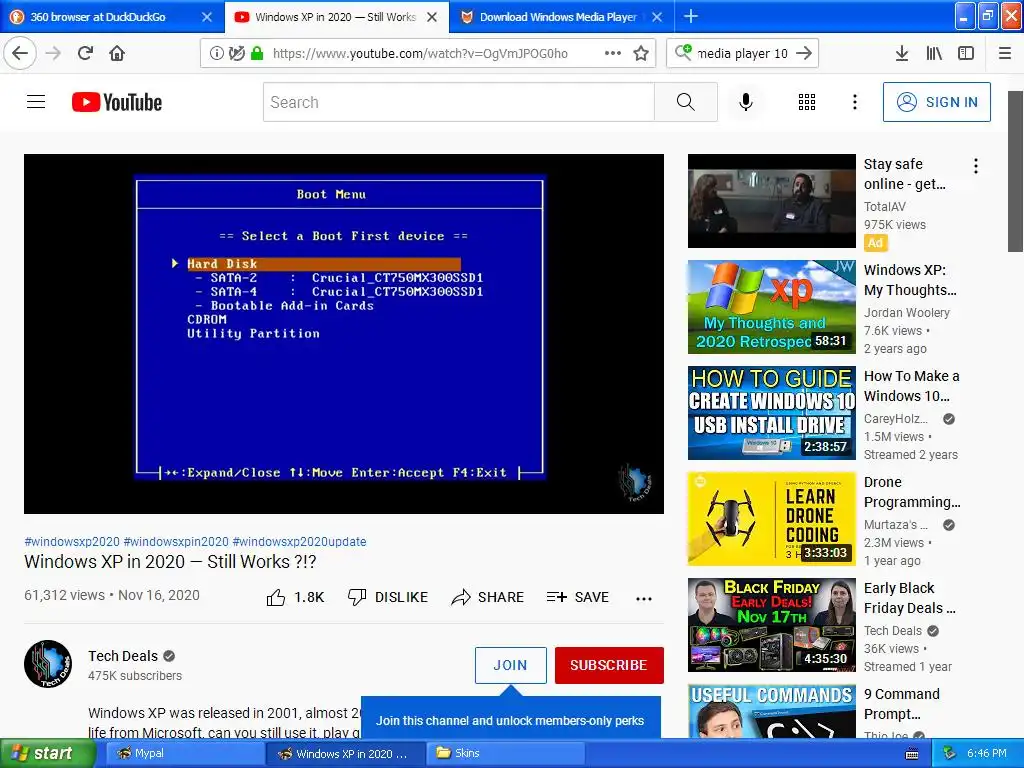Click the SHARE button
1024x768 pixels.
(488, 597)
